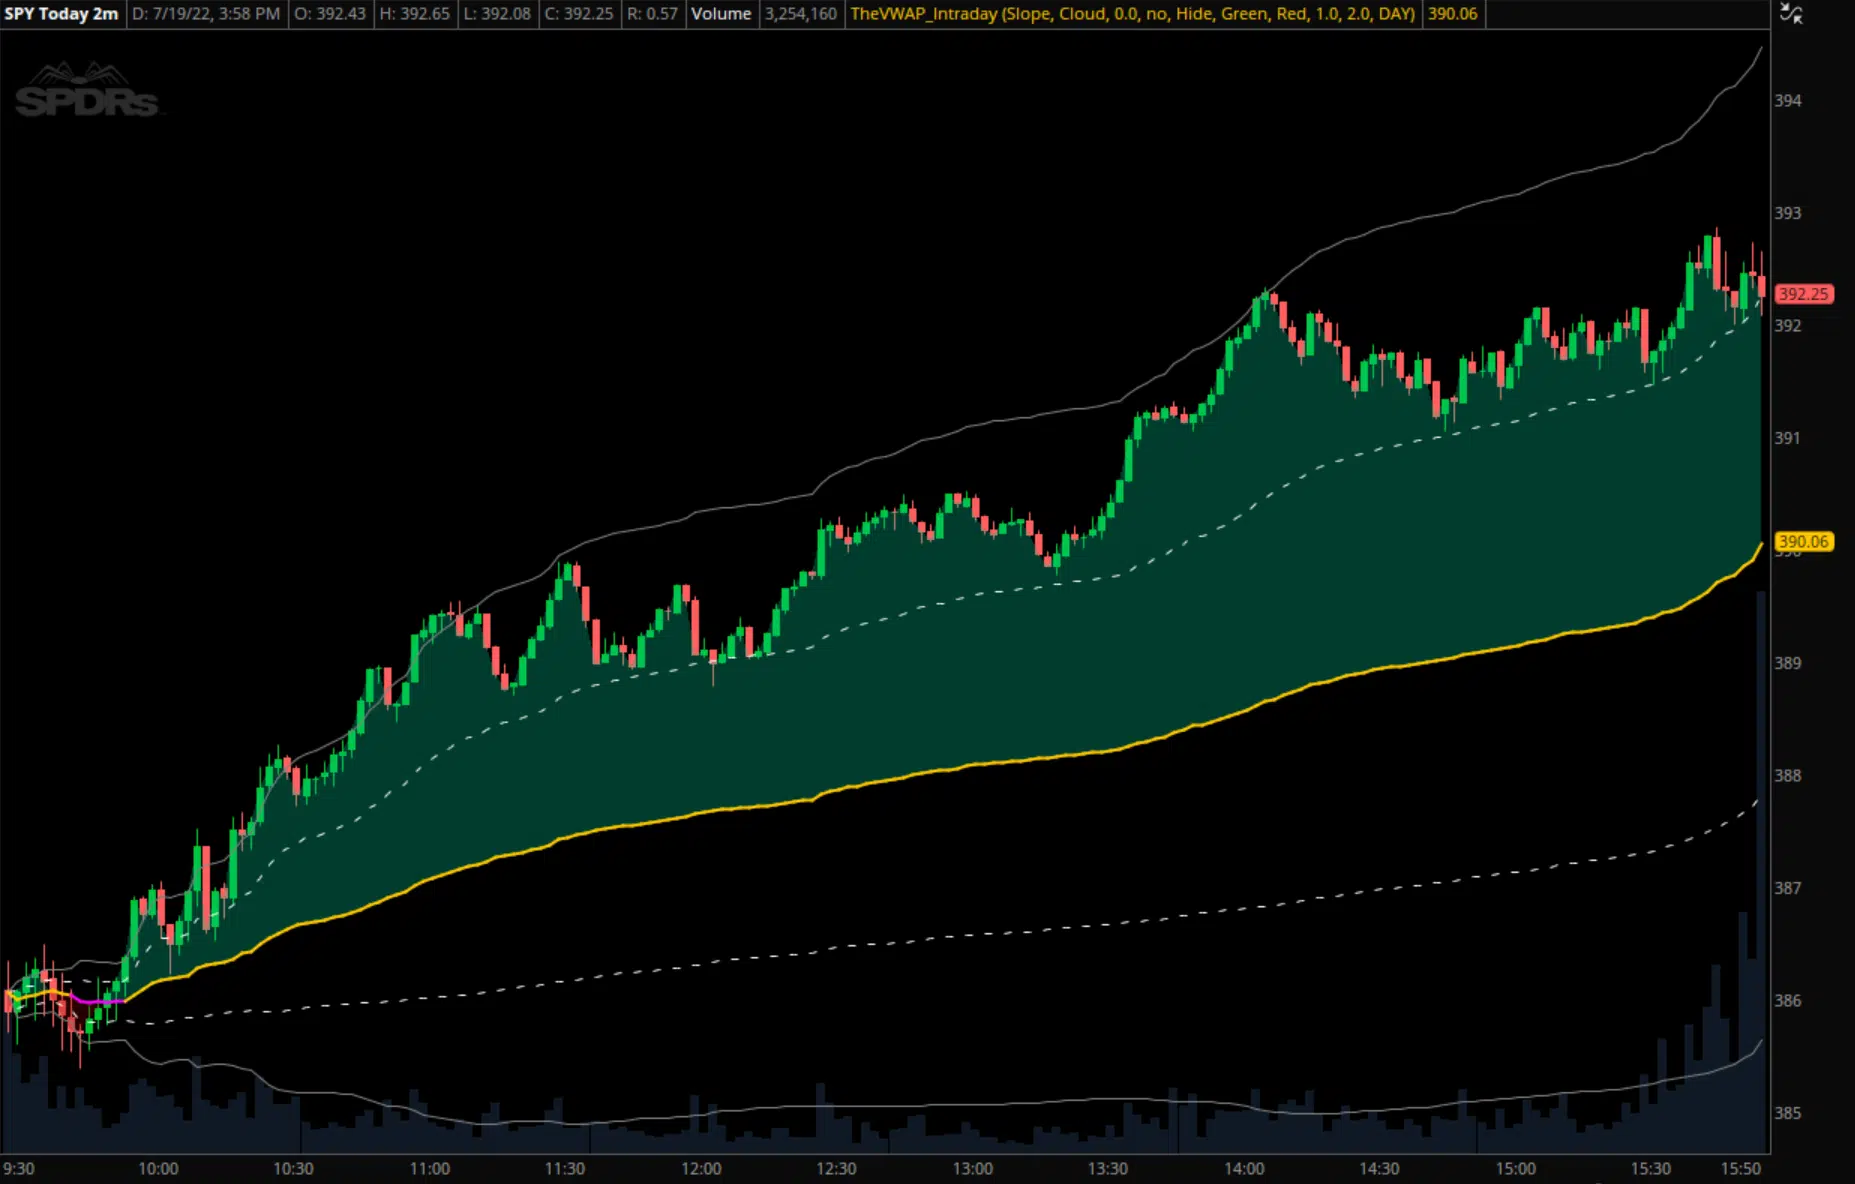The width and height of the screenshot is (1855, 1184).
Task: Click the 387 price axis label
Action: [x=1788, y=888]
